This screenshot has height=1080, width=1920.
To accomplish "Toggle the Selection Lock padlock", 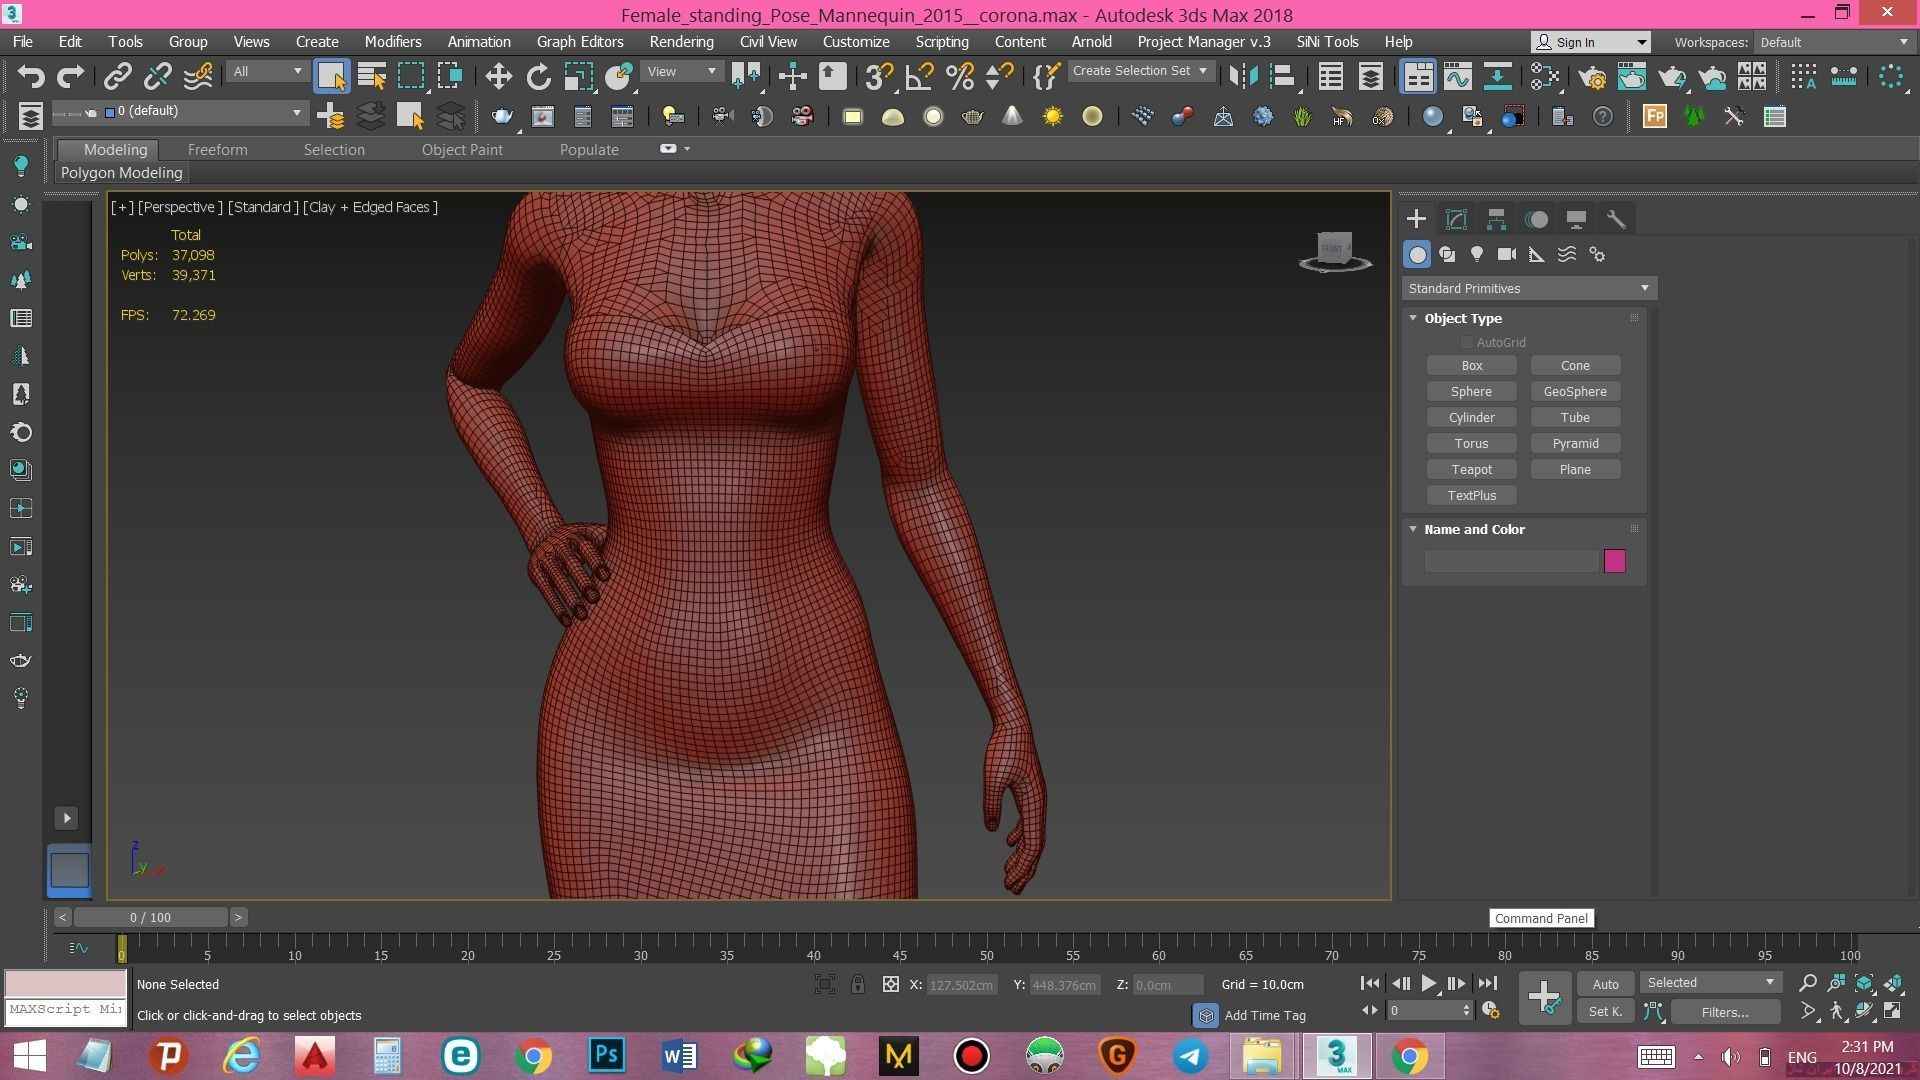I will point(858,984).
